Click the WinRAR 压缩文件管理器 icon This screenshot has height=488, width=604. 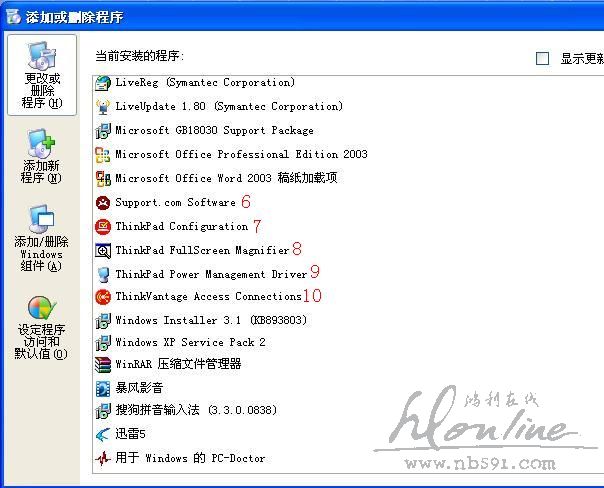click(x=103, y=365)
